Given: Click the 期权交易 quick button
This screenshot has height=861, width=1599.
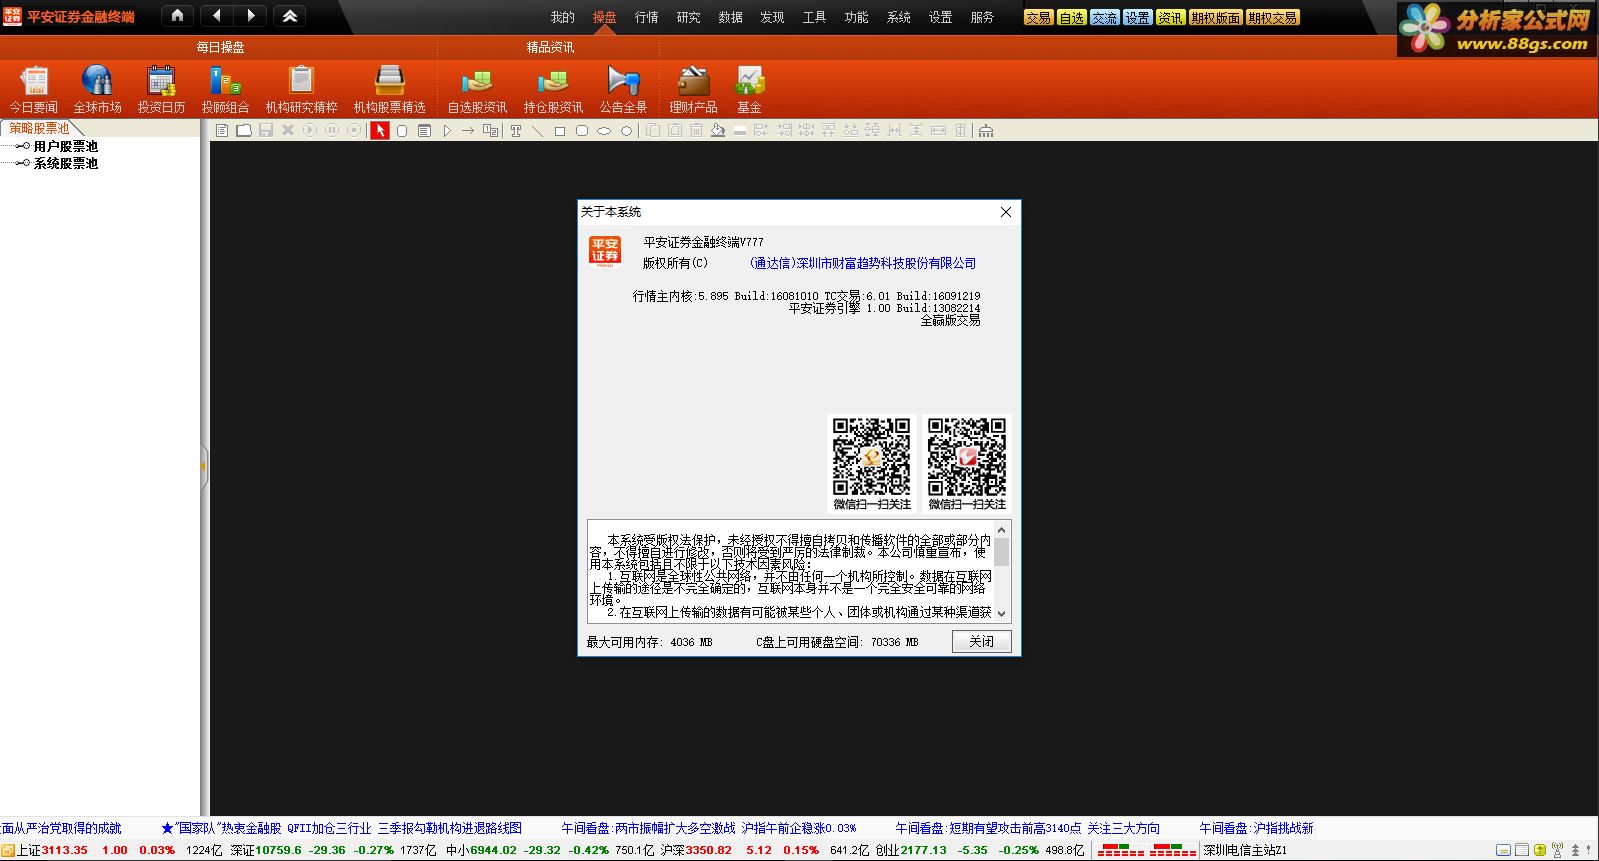Looking at the screenshot, I should click(1273, 18).
